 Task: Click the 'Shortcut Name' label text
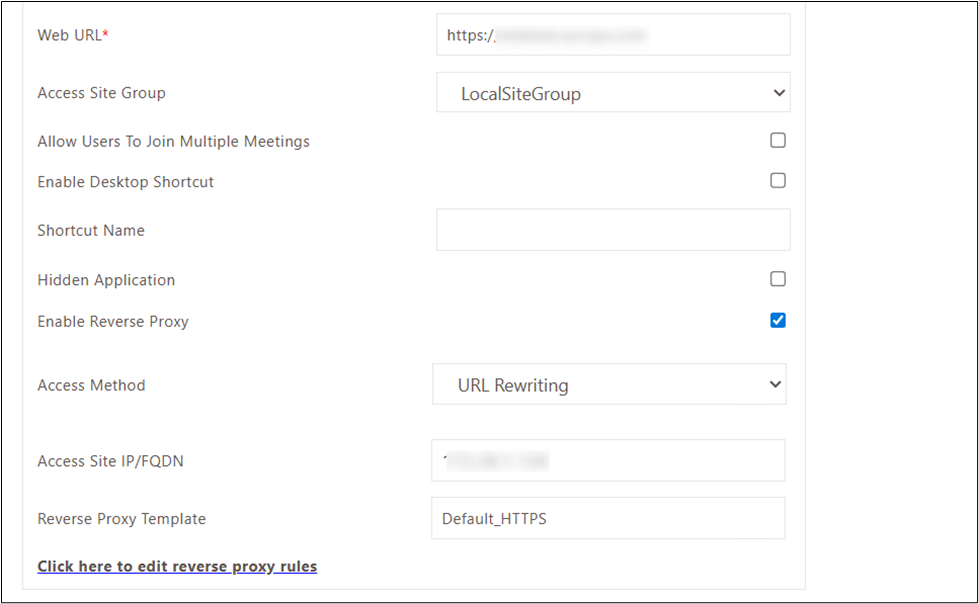pyautogui.click(x=91, y=230)
